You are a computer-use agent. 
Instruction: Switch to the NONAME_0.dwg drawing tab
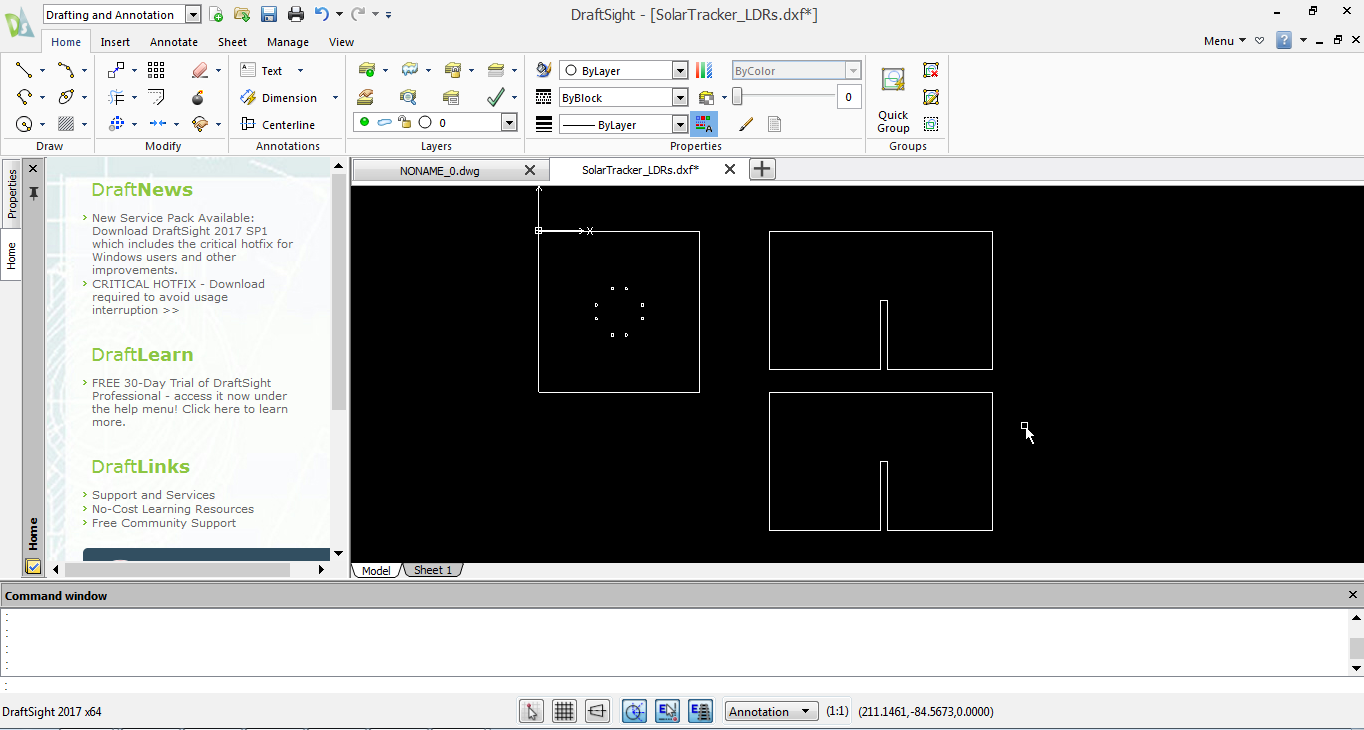[x=439, y=171]
